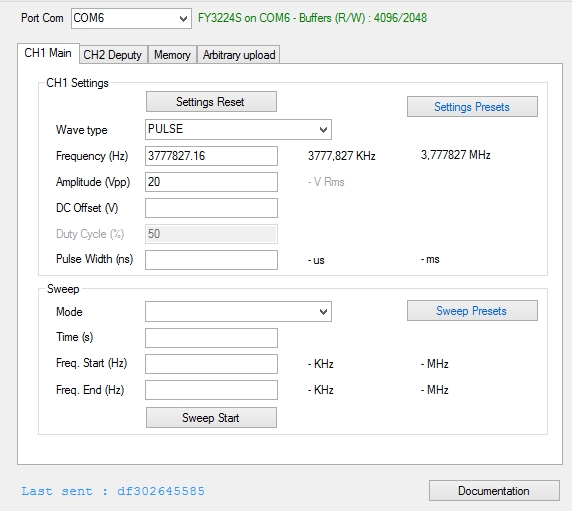
Task: Click the Amplitude (Vpp) field
Action: coord(211,182)
